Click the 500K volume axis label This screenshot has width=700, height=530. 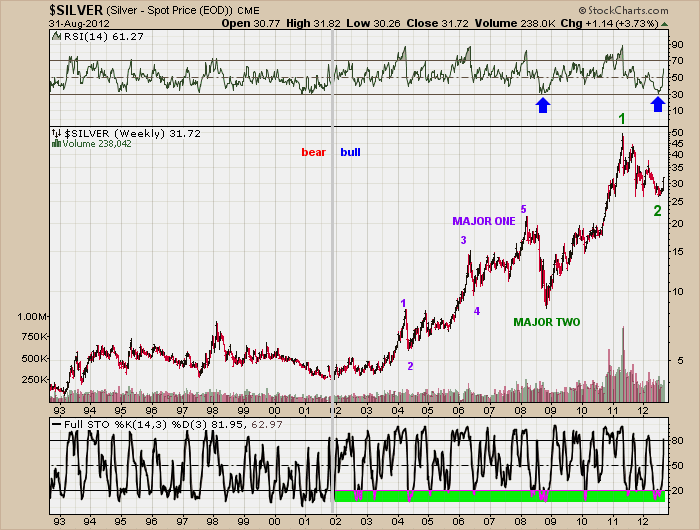click(x=34, y=359)
